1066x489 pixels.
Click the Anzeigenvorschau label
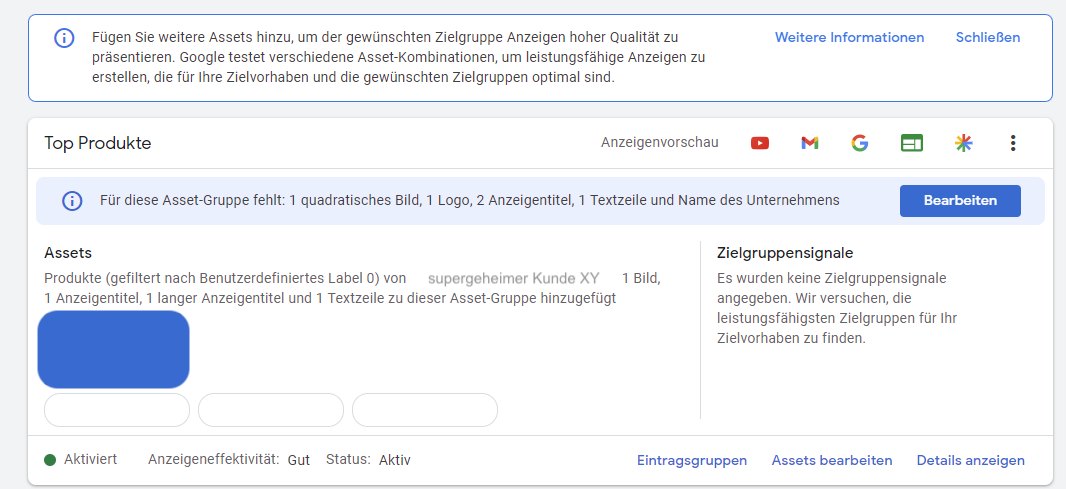tap(659, 143)
